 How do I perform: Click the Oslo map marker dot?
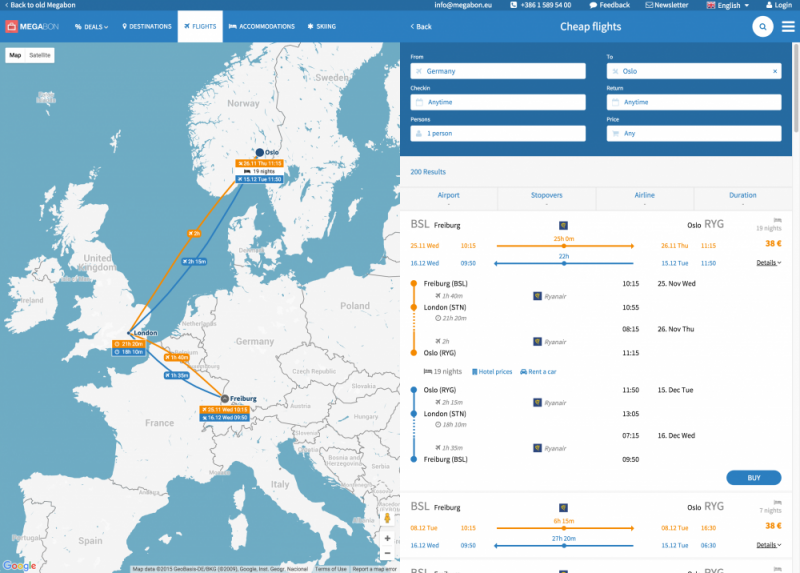click(x=260, y=152)
